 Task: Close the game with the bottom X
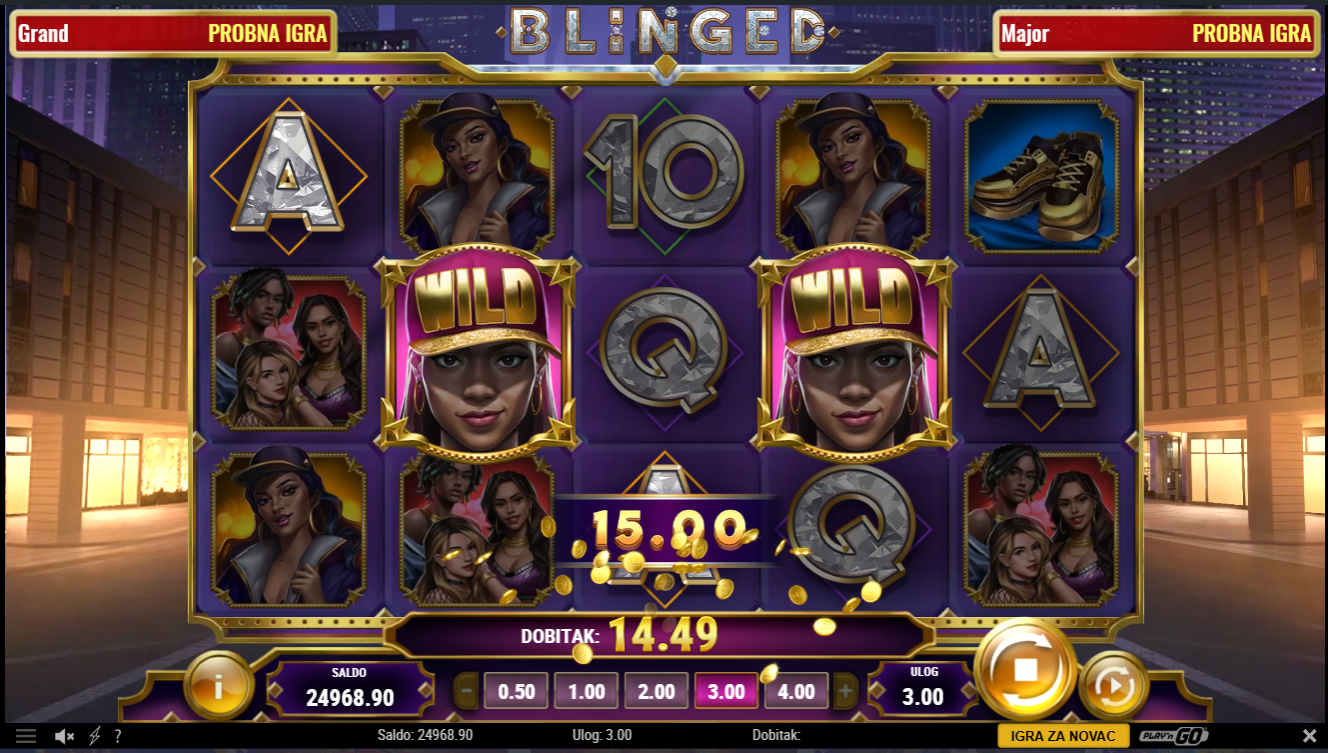coord(1310,736)
